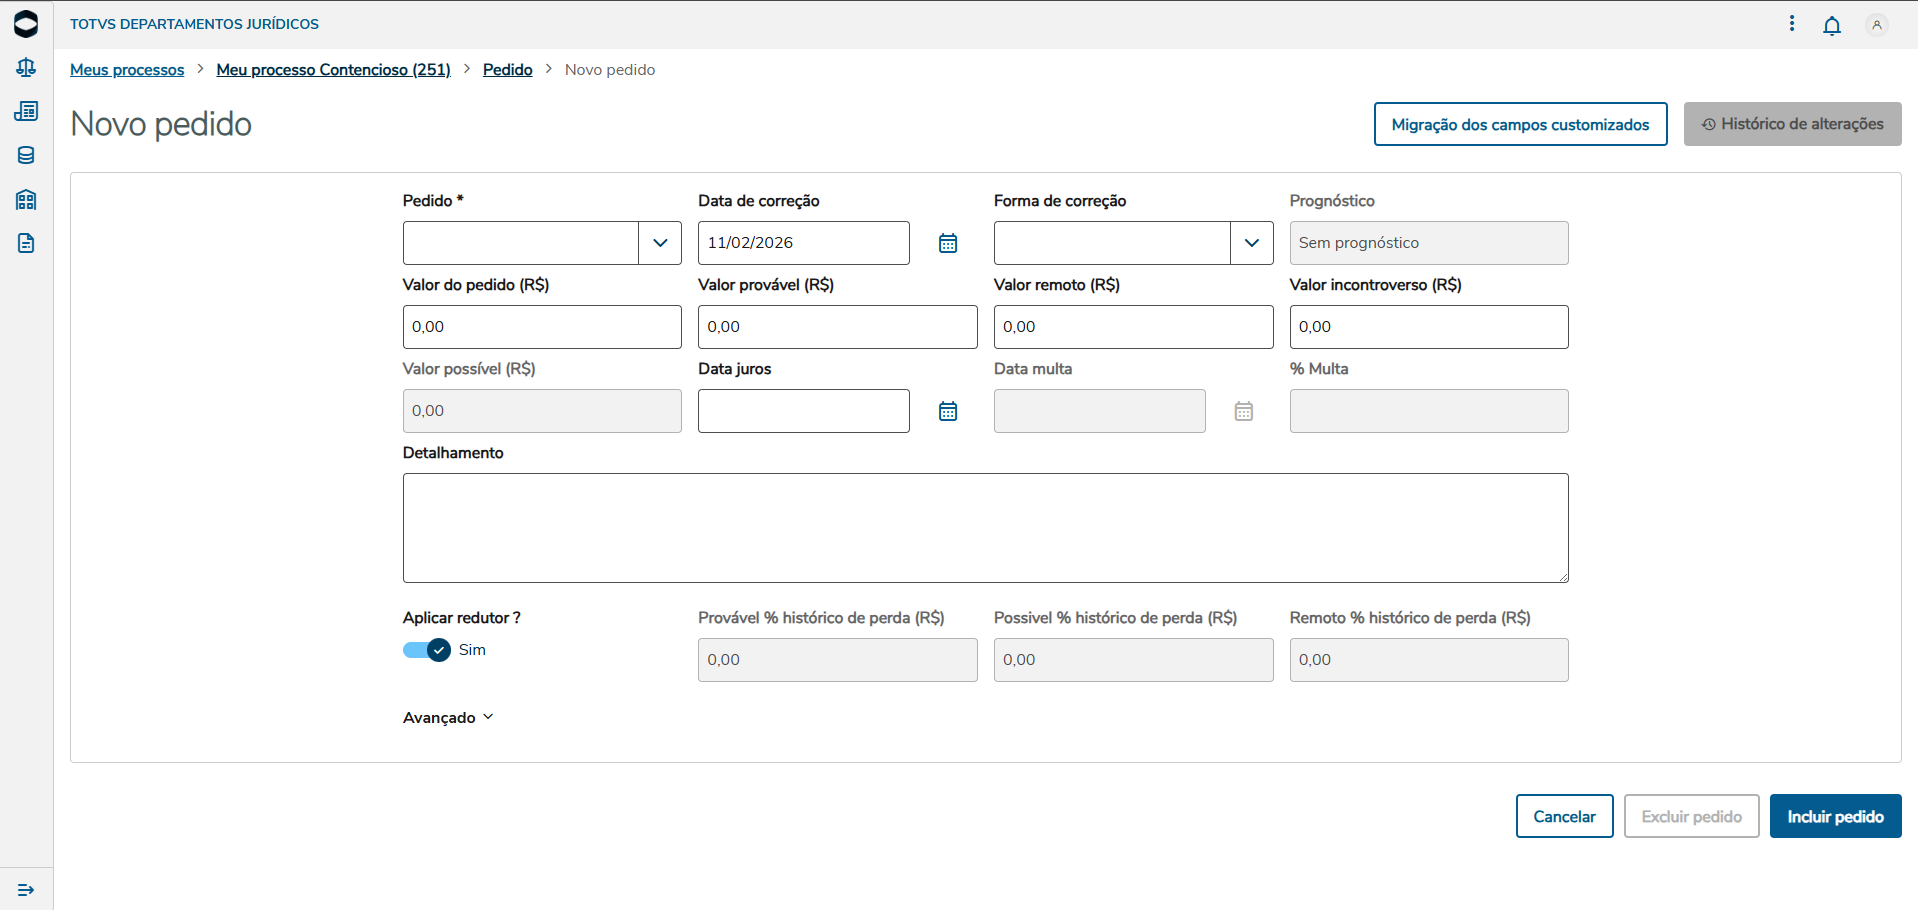Open the Data de correção calendar picker
The width and height of the screenshot is (1918, 910).
[948, 243]
